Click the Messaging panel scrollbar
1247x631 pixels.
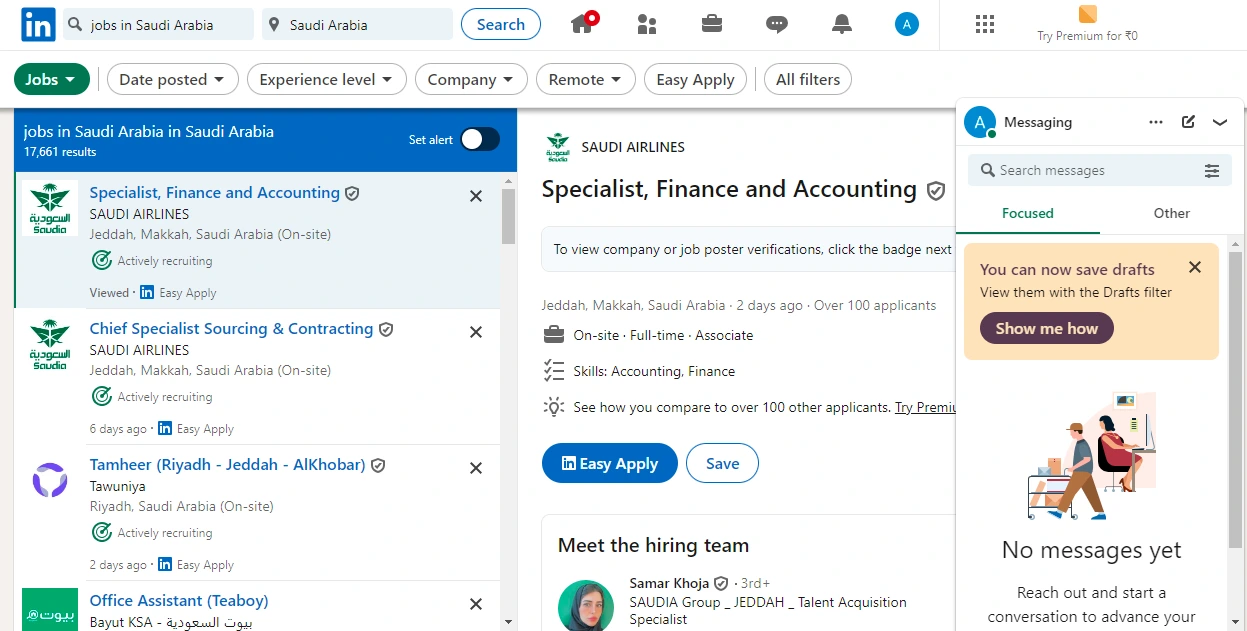coord(1236,400)
